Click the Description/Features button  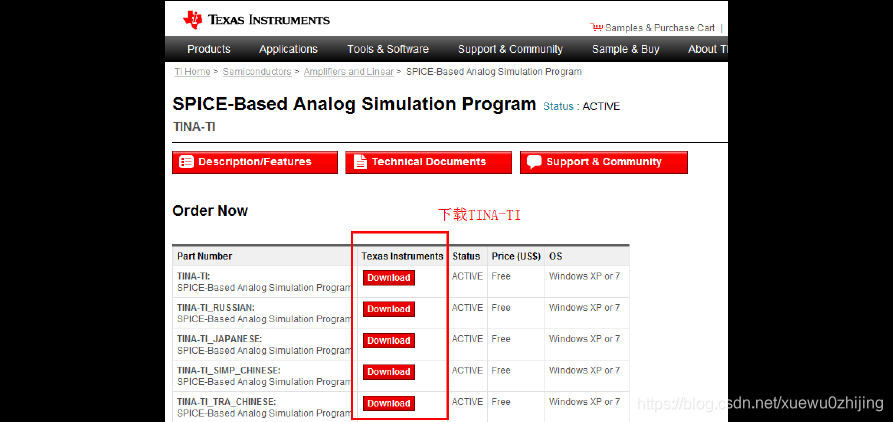pyautogui.click(x=255, y=162)
